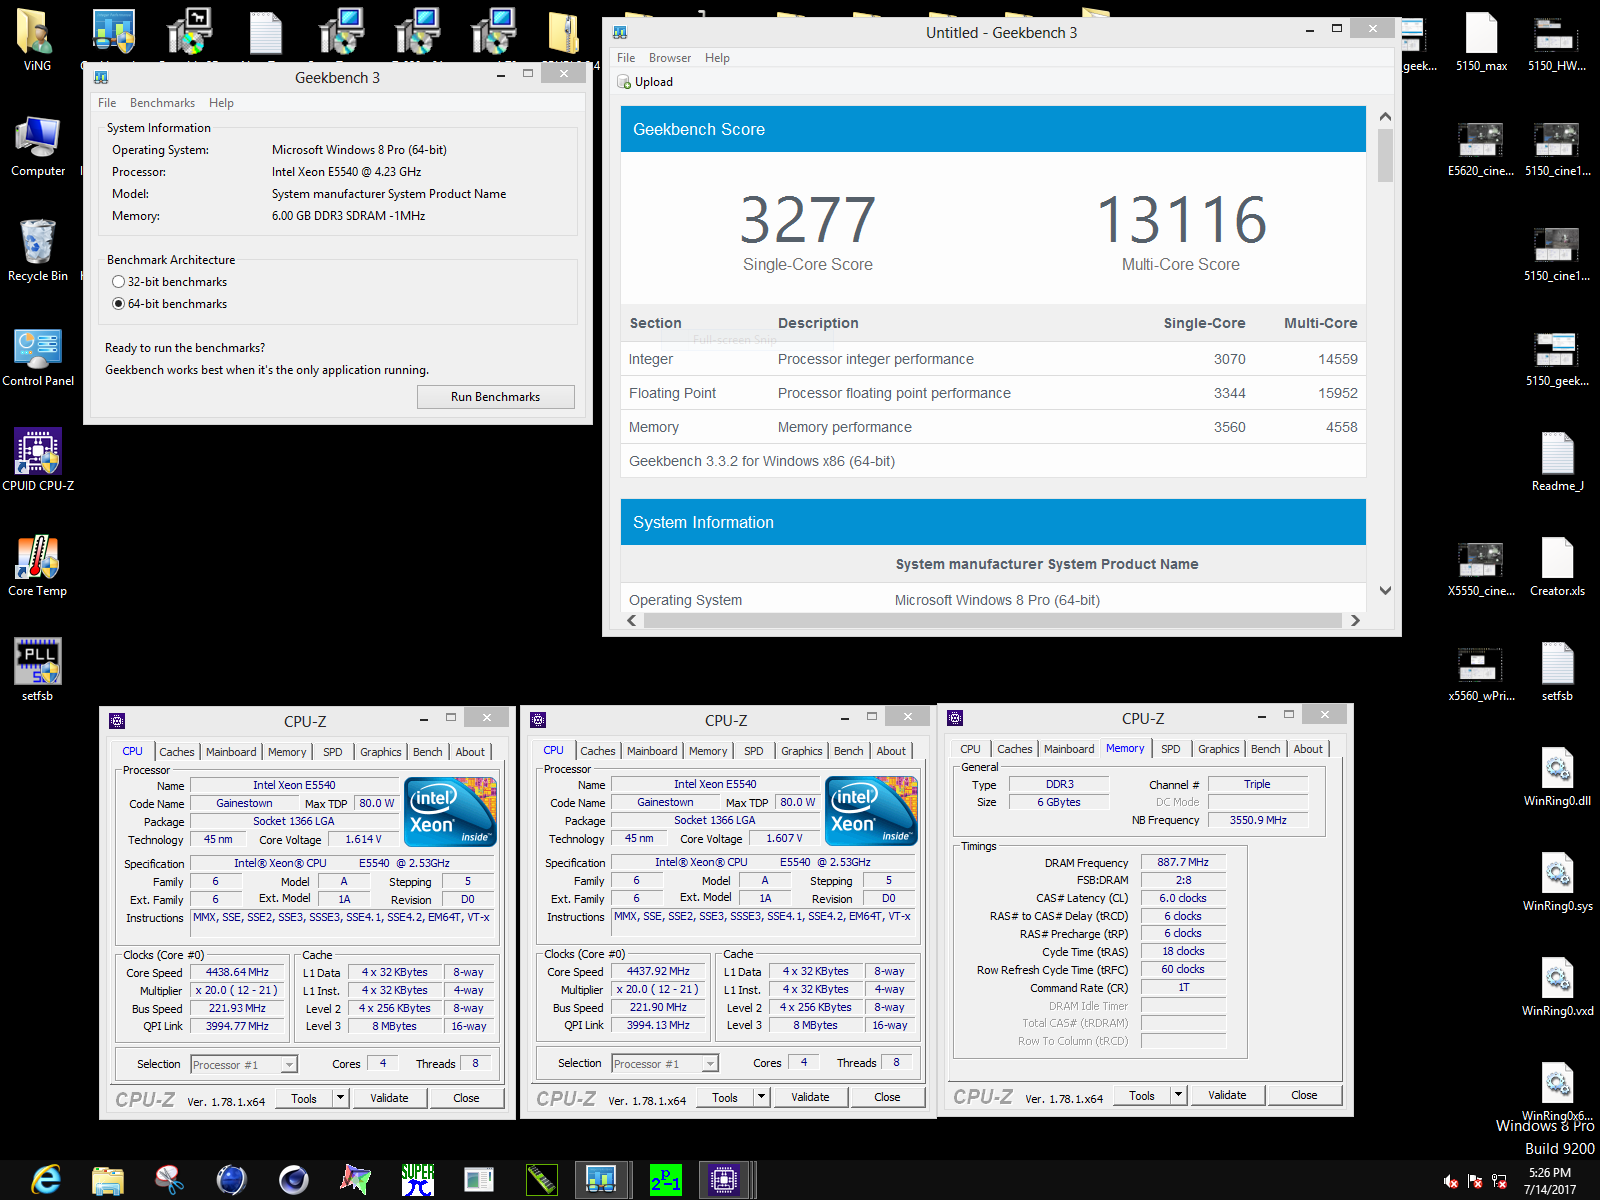The width and height of the screenshot is (1600, 1200).
Task: Click Close button in middle CPU-Z
Action: coord(887,1097)
